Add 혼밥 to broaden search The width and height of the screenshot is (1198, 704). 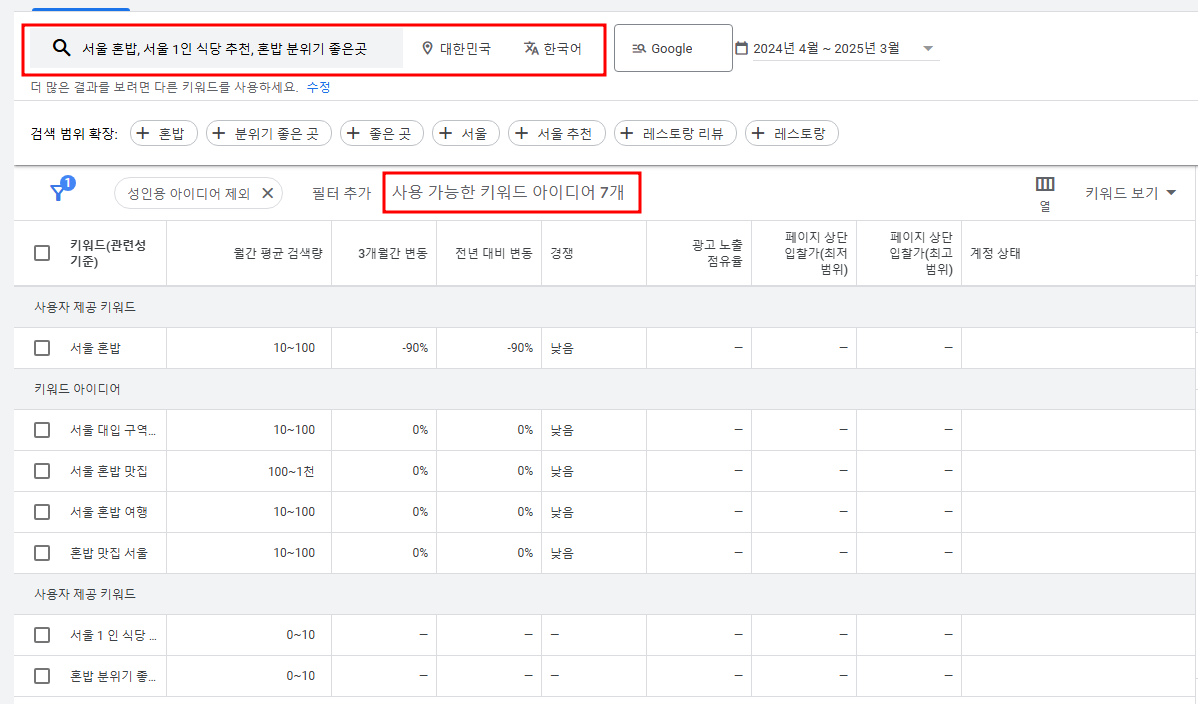coord(164,133)
